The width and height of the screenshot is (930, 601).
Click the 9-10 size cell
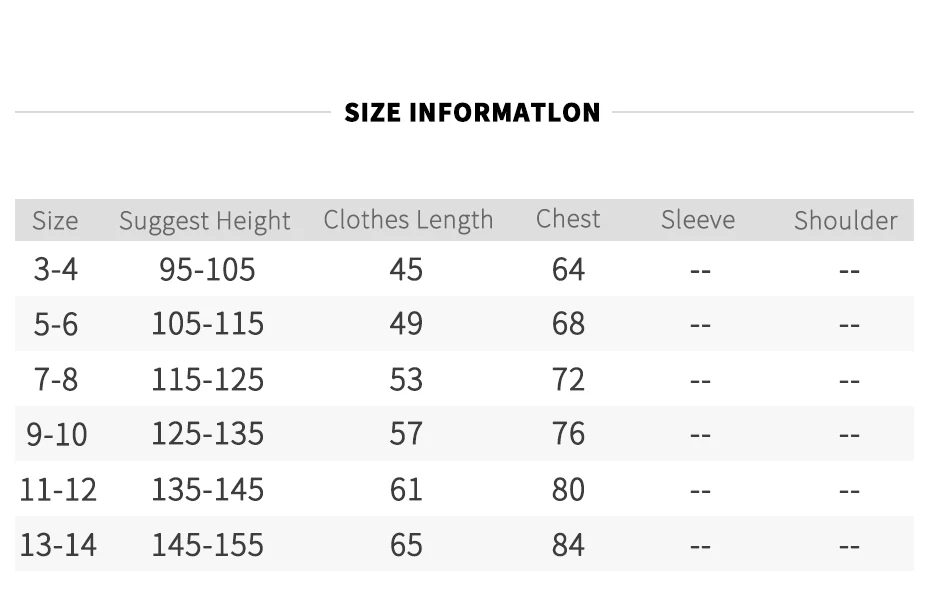(57, 434)
